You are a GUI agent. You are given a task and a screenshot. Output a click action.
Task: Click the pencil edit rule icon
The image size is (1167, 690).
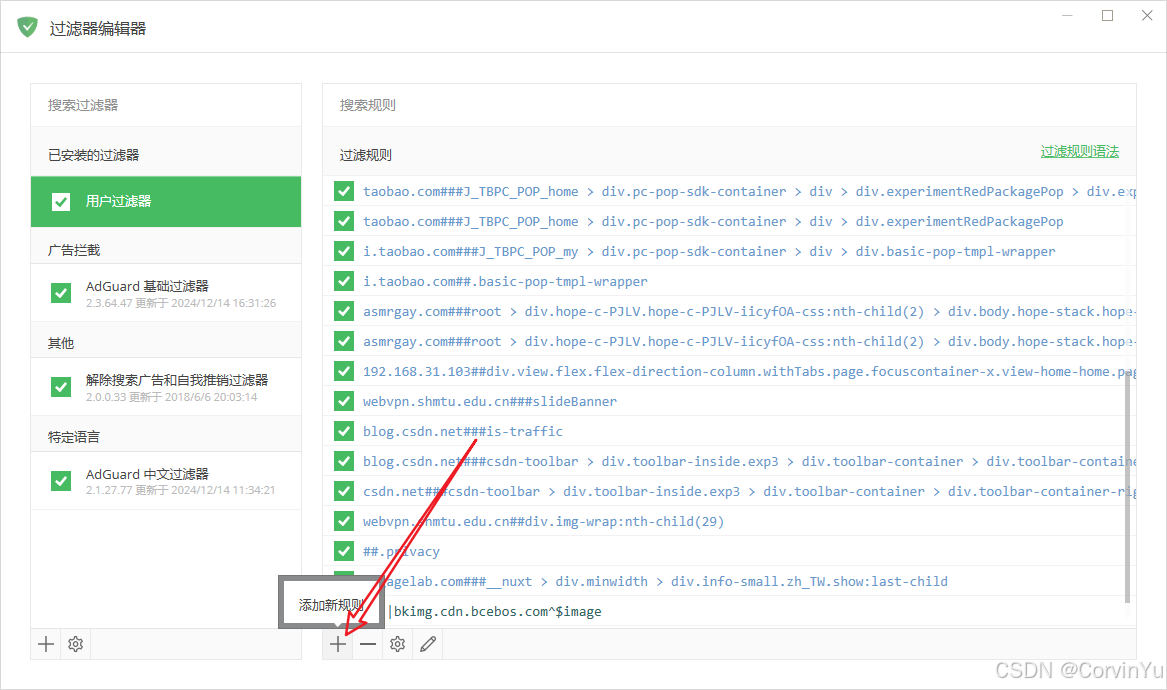(428, 644)
